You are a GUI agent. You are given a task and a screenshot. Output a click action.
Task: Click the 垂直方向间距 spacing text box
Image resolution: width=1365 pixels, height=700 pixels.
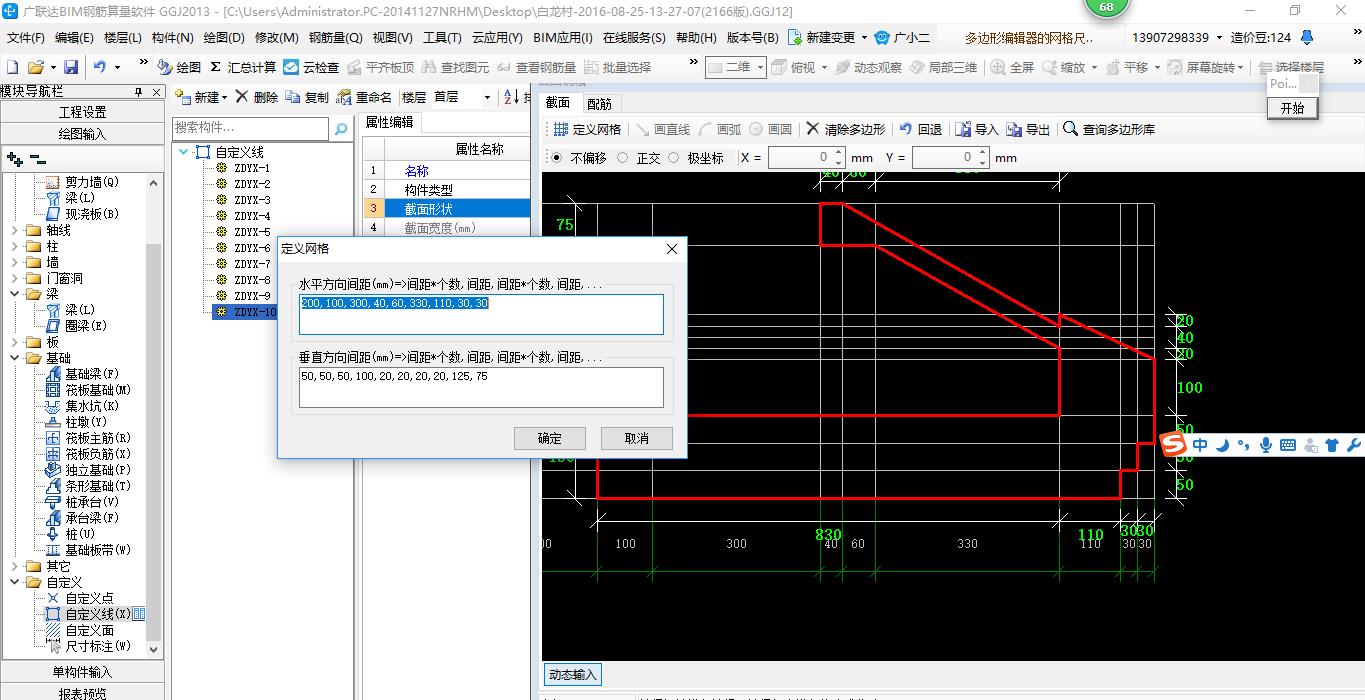pos(481,387)
